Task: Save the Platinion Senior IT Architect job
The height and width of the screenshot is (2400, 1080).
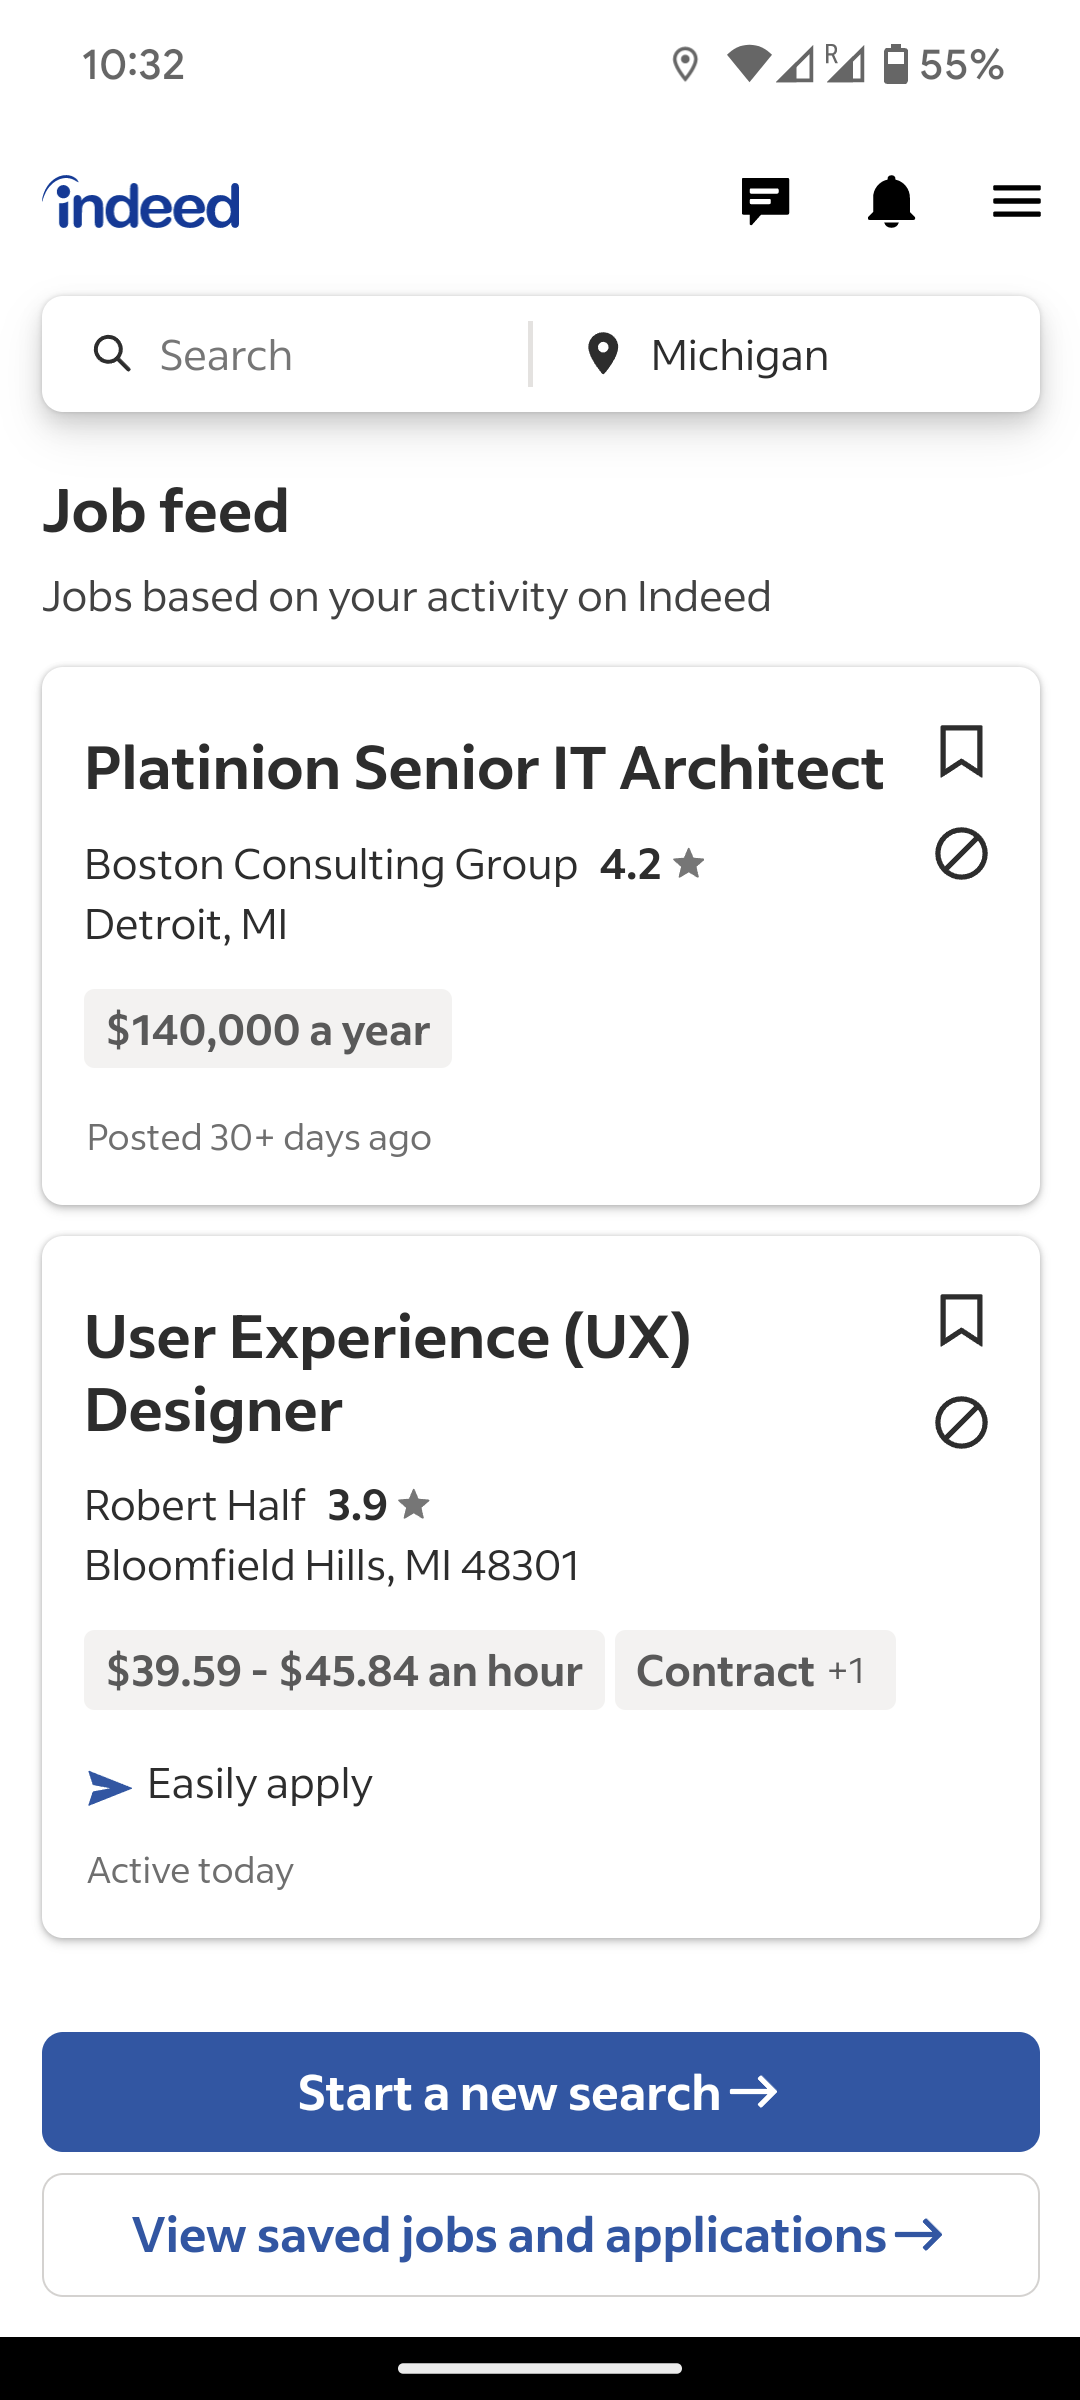Action: click(x=961, y=751)
